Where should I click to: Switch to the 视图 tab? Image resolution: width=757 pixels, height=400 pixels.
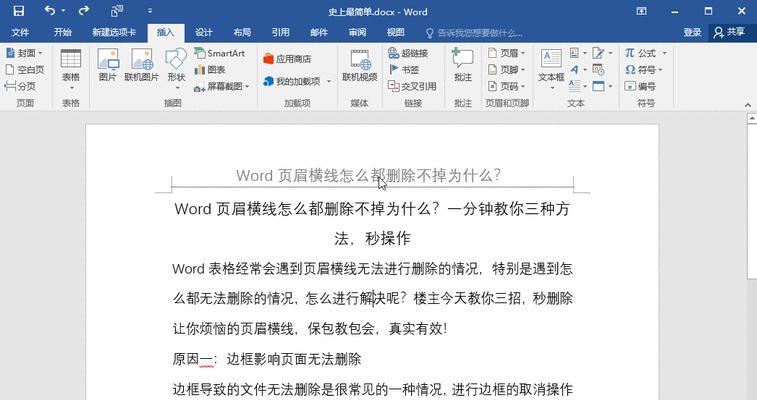[x=395, y=32]
